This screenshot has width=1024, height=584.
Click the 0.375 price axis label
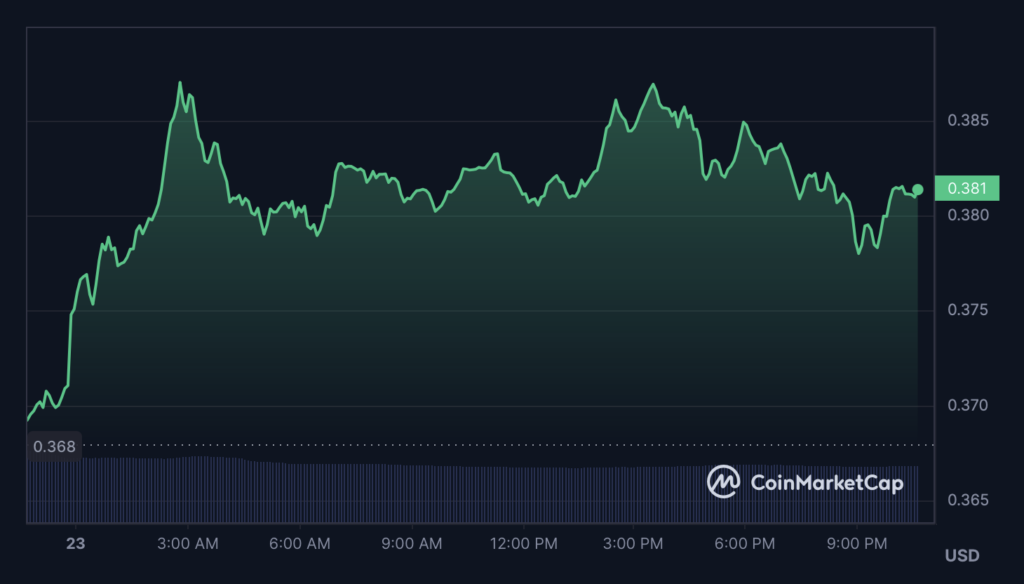968,310
